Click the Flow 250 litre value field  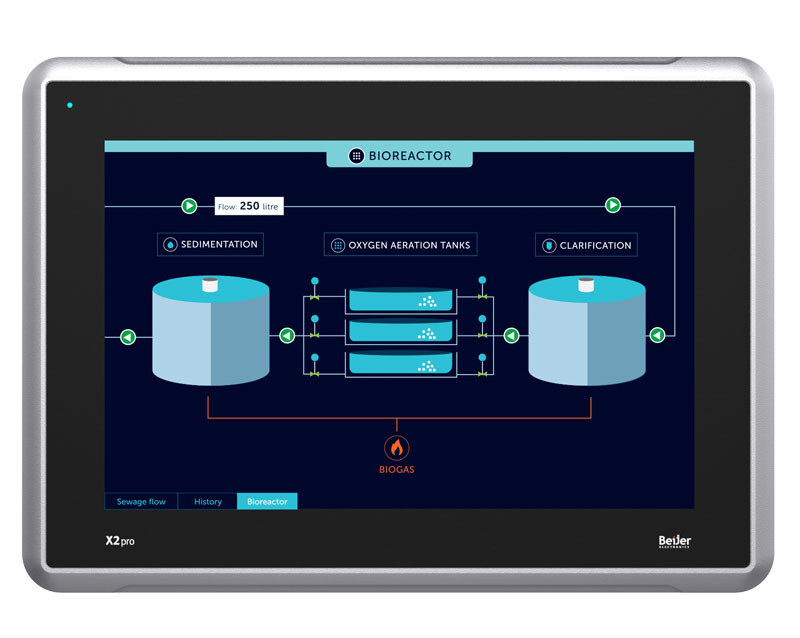coord(248,206)
